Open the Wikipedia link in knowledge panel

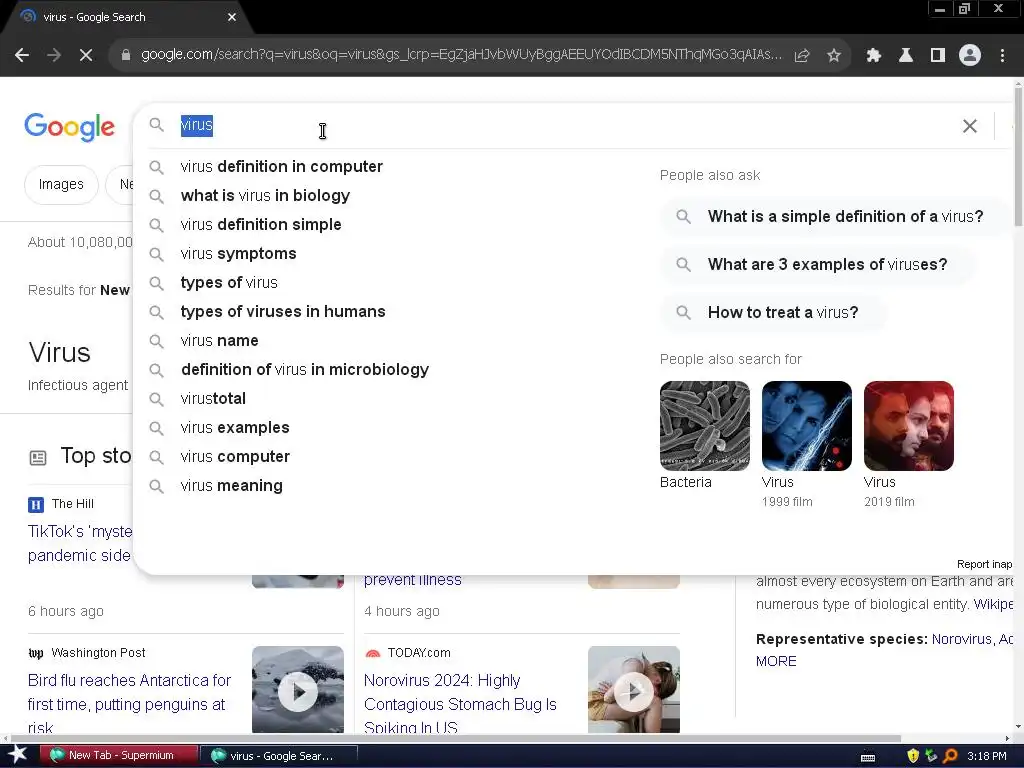(993, 604)
